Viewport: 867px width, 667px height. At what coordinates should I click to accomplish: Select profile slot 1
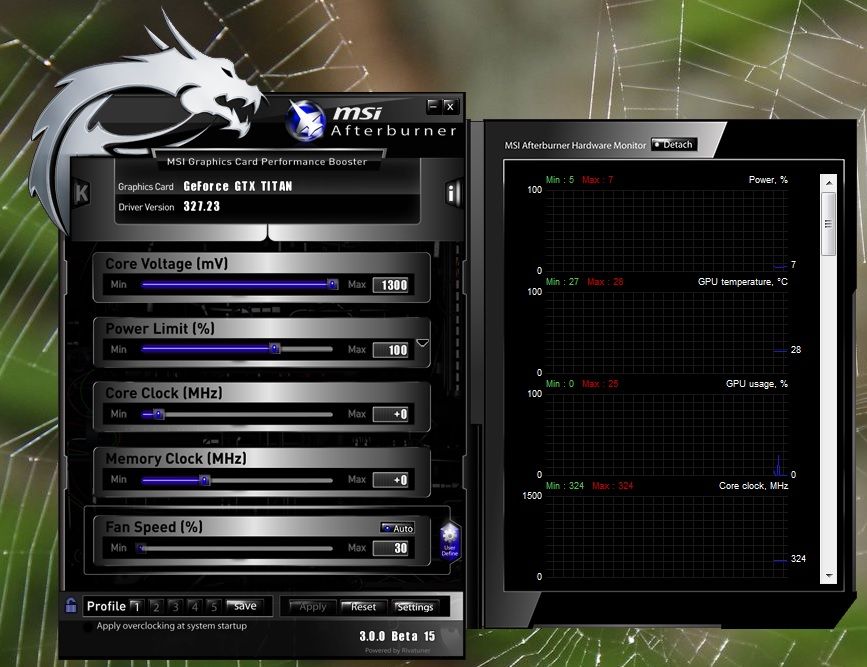pos(137,606)
